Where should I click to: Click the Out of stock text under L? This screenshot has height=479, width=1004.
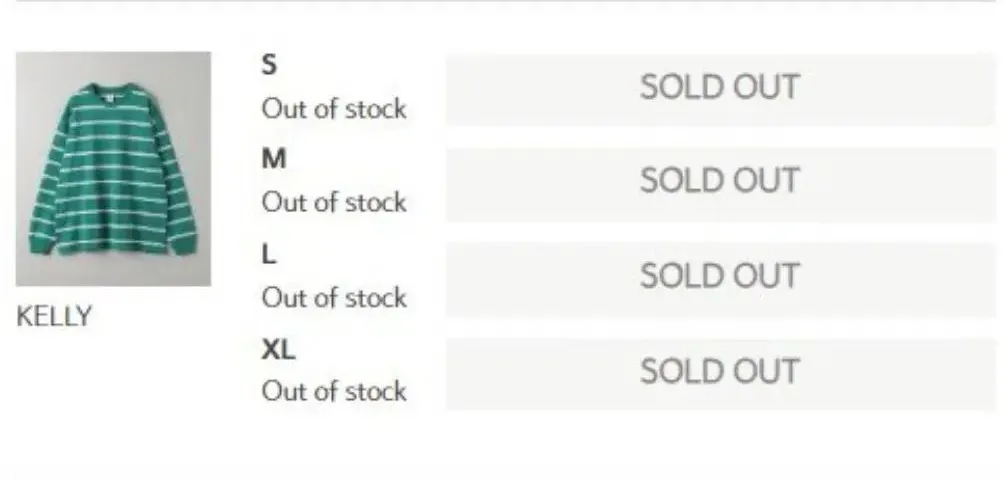(x=334, y=298)
